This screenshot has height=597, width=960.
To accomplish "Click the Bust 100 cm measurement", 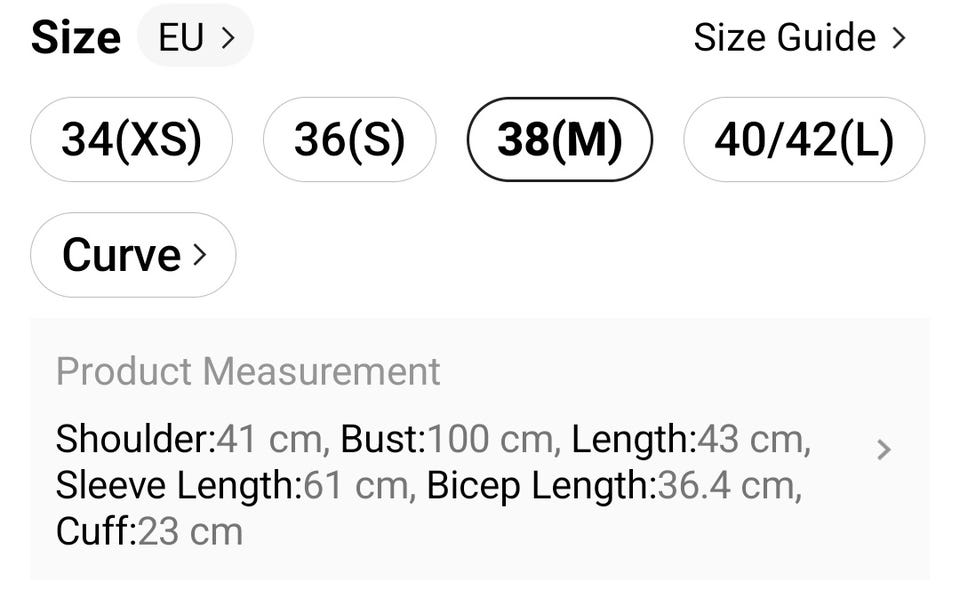I will point(449,438).
